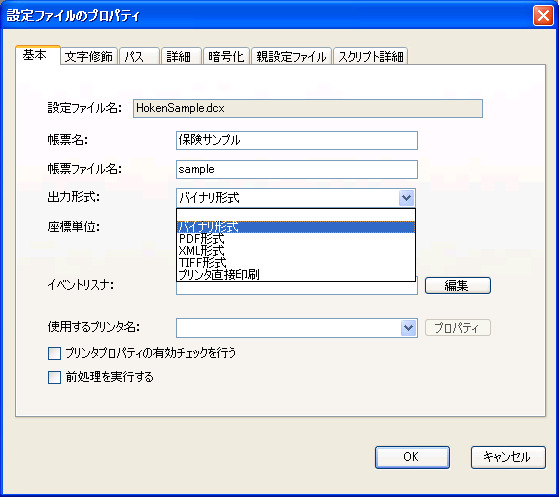
Task: Click the 帳票ファイル名 field containing sample
Action: [297, 169]
